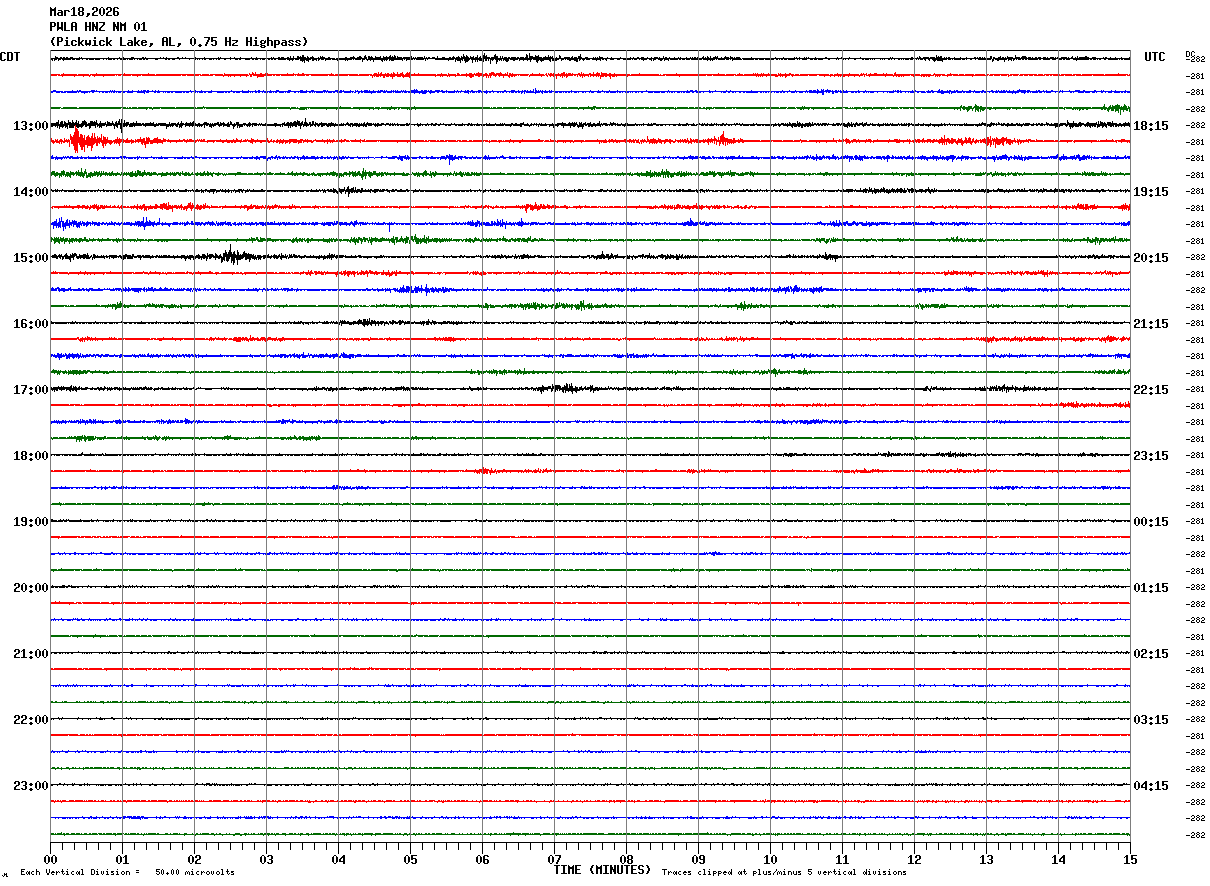1210x886 pixels.
Task: Select the station code PWLA HNZ NM 01
Action: click(x=98, y=27)
